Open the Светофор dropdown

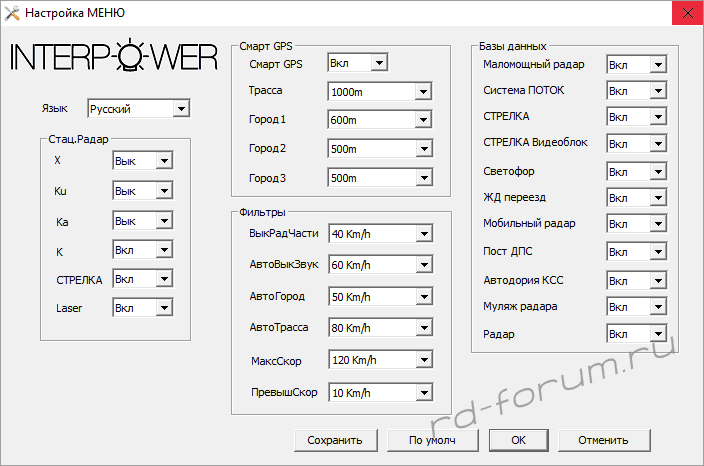pos(637,171)
